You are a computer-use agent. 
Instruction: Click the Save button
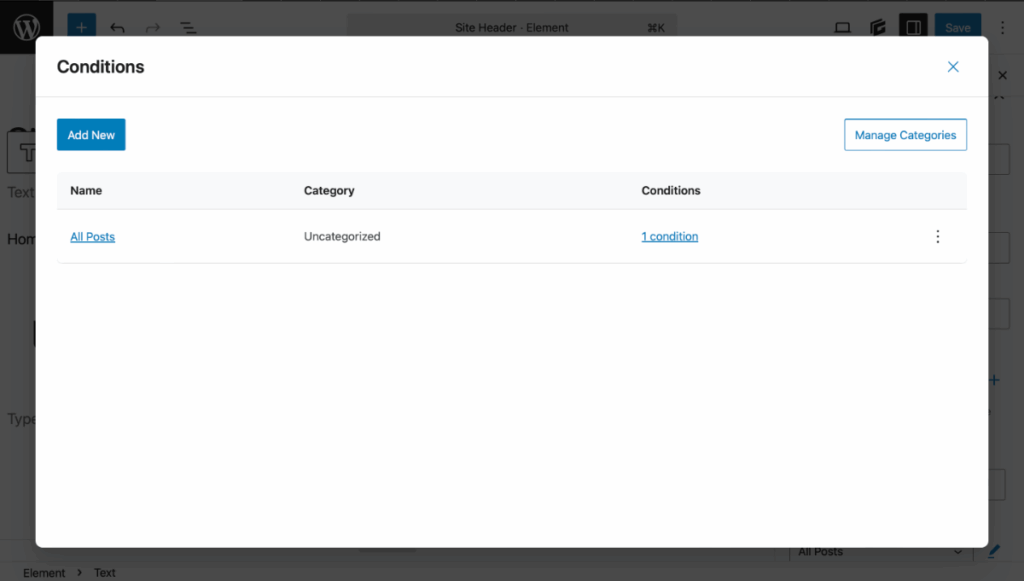point(957,27)
